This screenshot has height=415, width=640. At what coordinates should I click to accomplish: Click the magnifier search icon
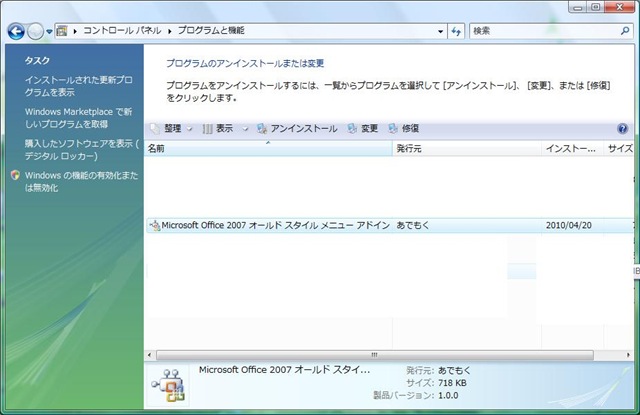pos(625,31)
